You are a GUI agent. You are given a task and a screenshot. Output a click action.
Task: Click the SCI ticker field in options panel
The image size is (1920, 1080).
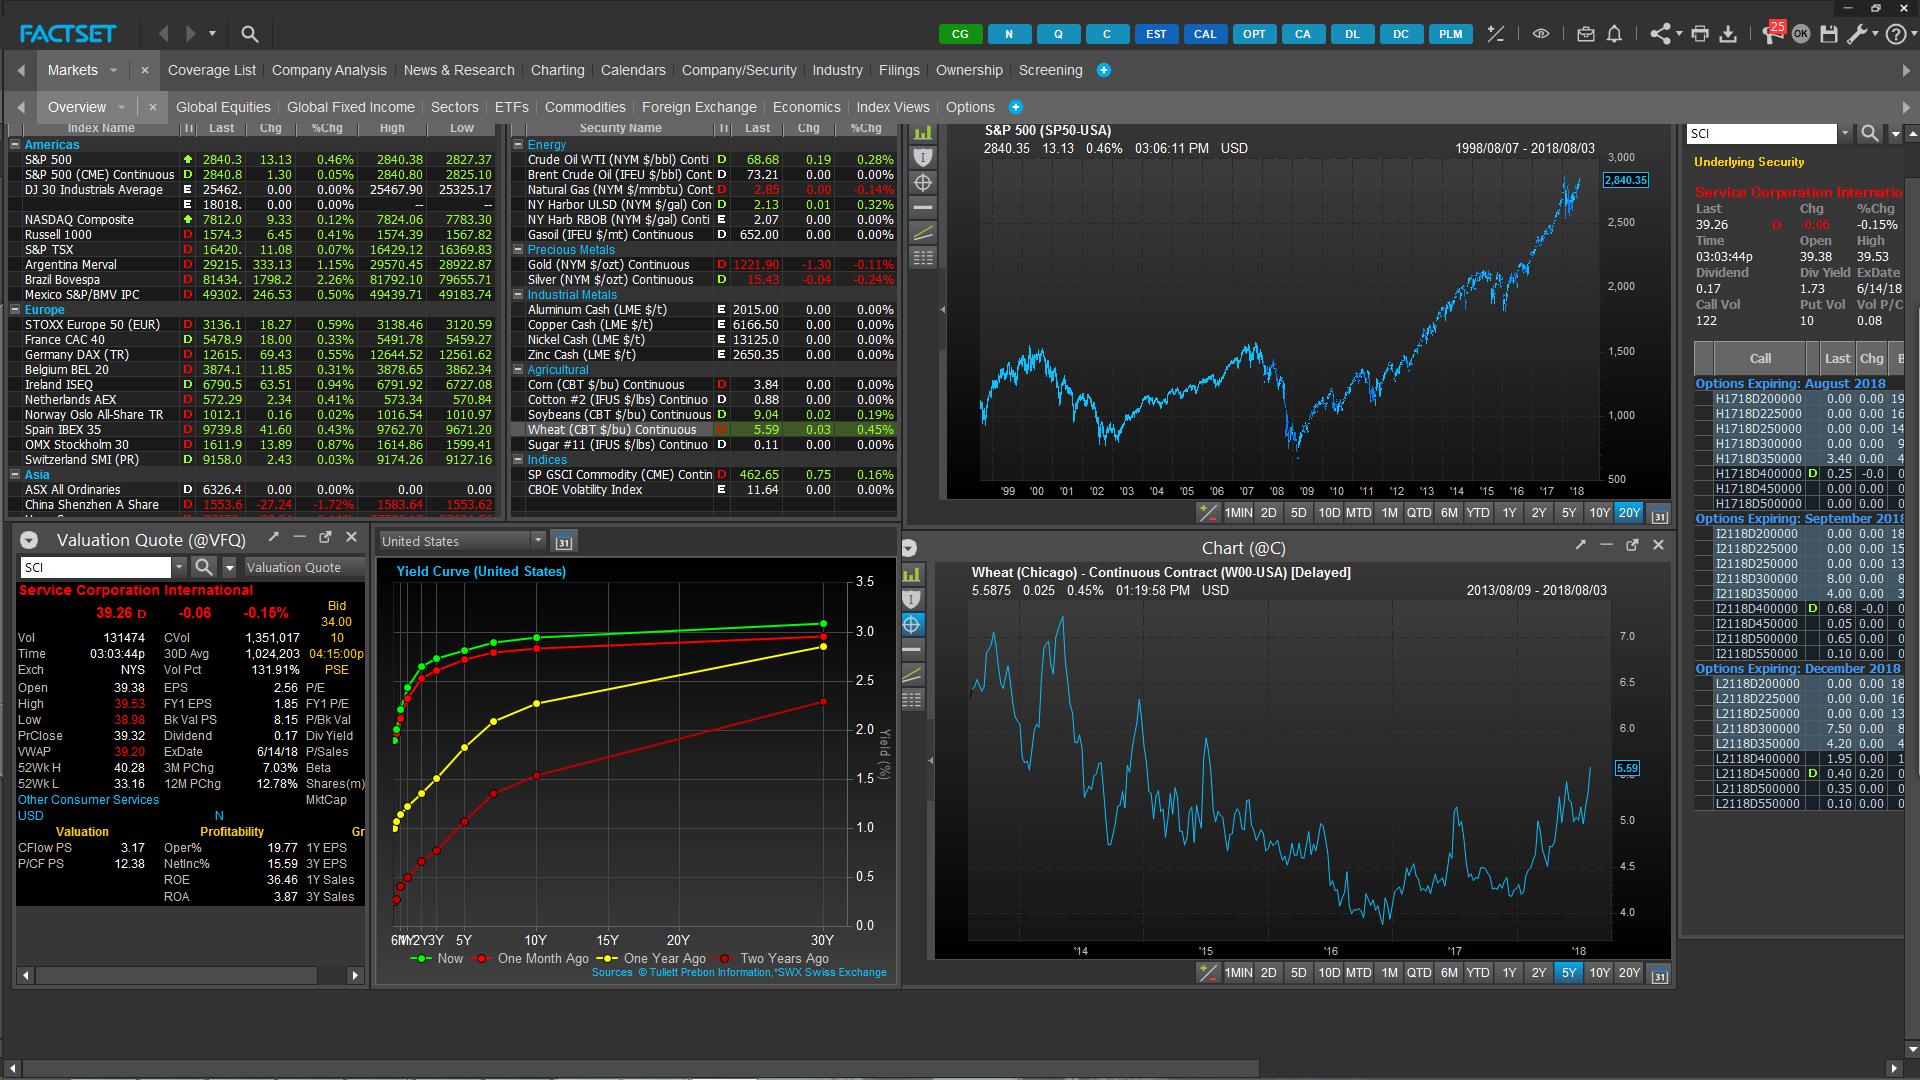pyautogui.click(x=1762, y=133)
